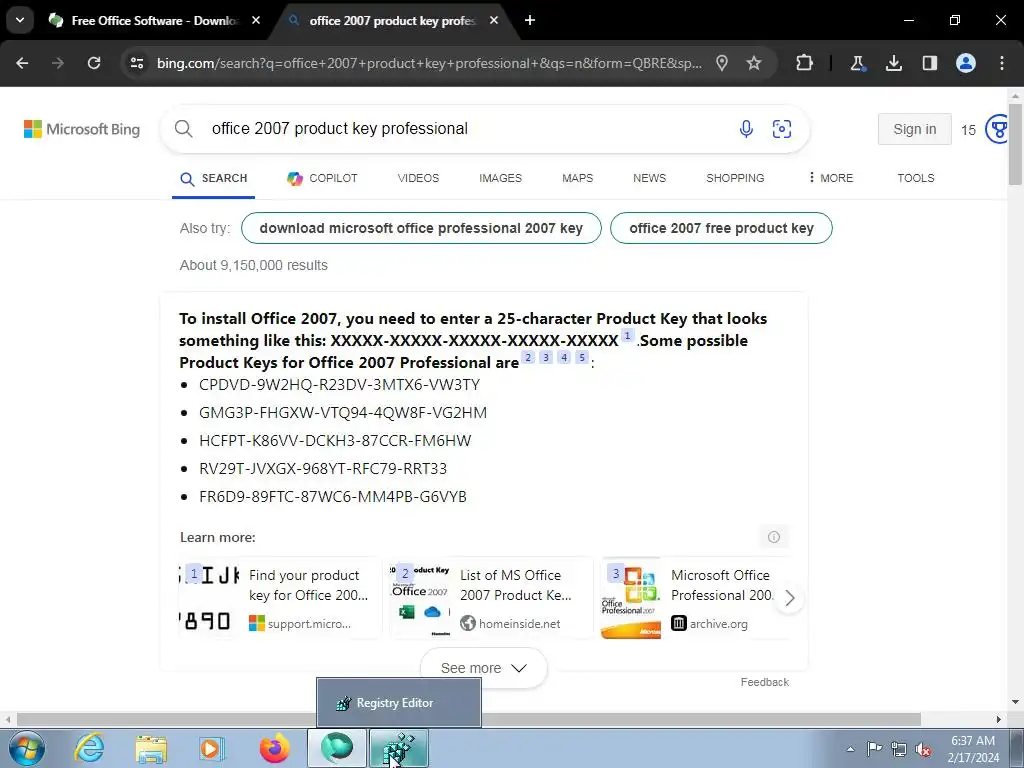Viewport: 1024px width, 768px height.
Task: Open visual search camera icon
Action: pos(782,129)
